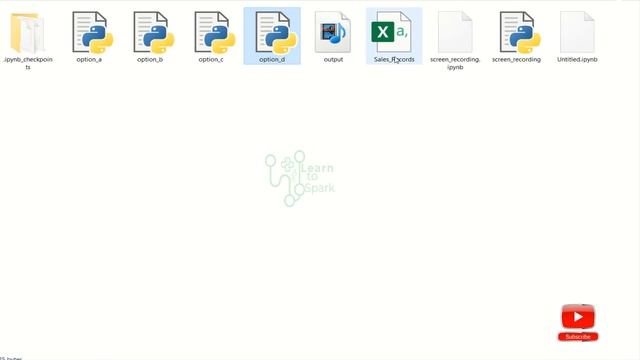
Task: Click the YouTube Subscribe button
Action: (x=578, y=322)
